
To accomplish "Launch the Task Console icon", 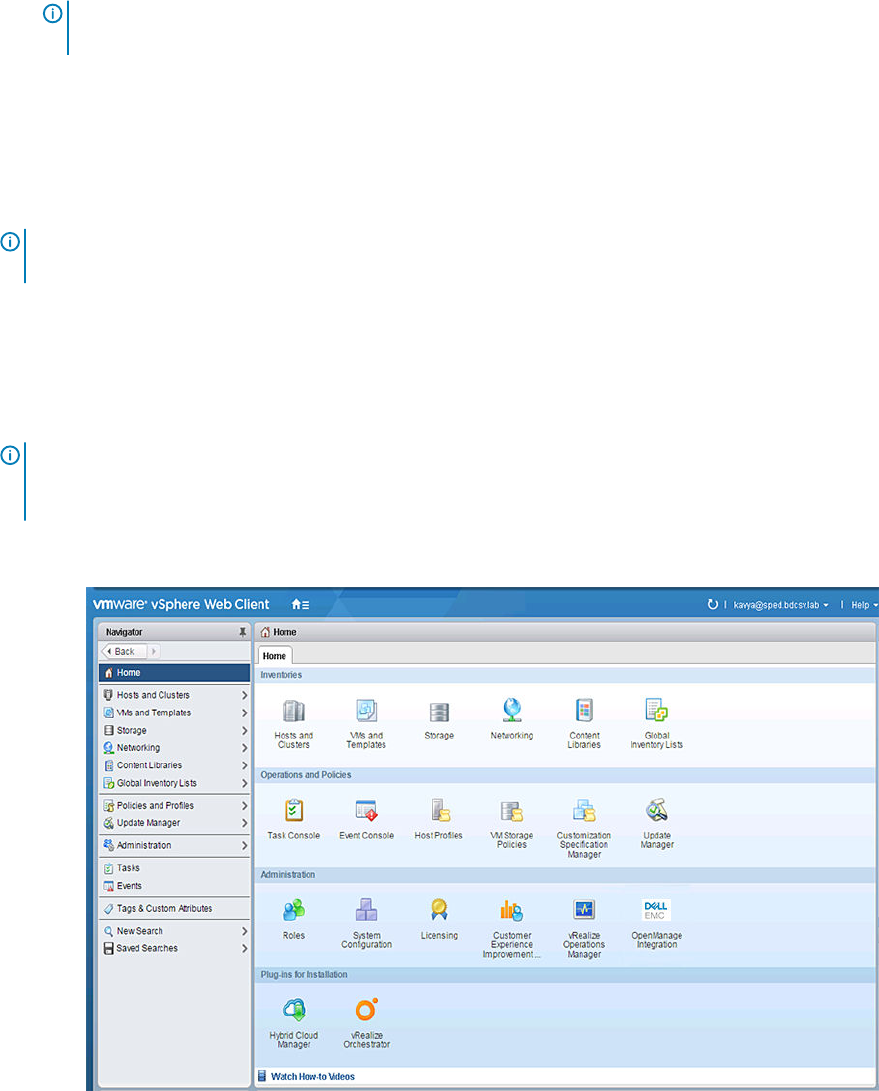I will click(x=294, y=811).
